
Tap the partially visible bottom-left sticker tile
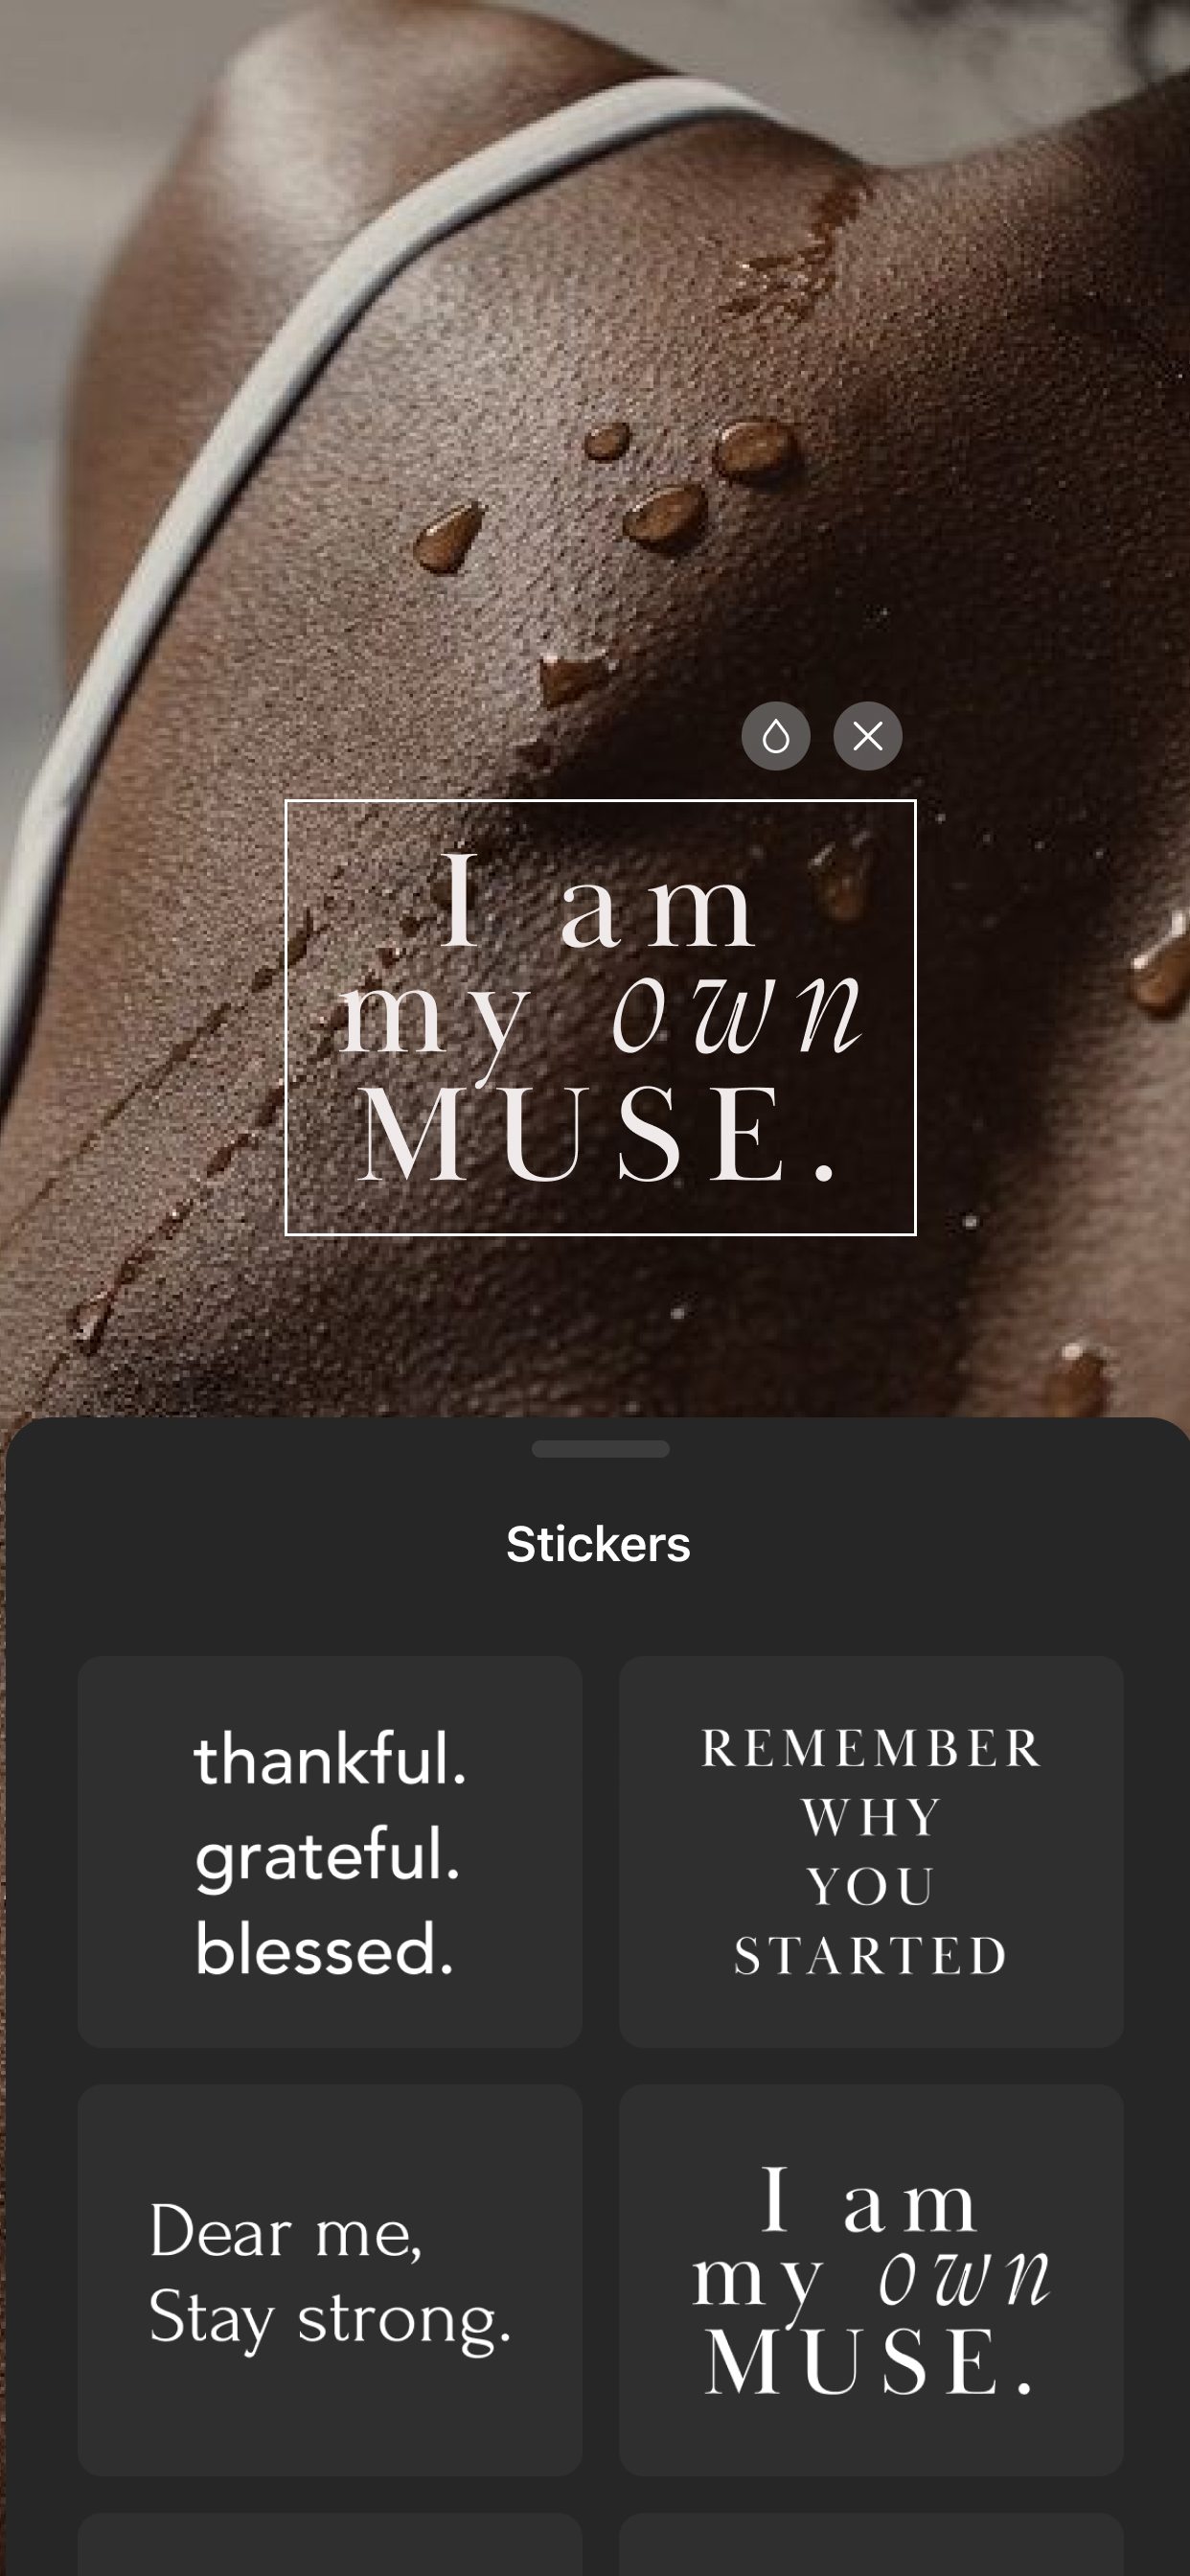tap(330, 2545)
